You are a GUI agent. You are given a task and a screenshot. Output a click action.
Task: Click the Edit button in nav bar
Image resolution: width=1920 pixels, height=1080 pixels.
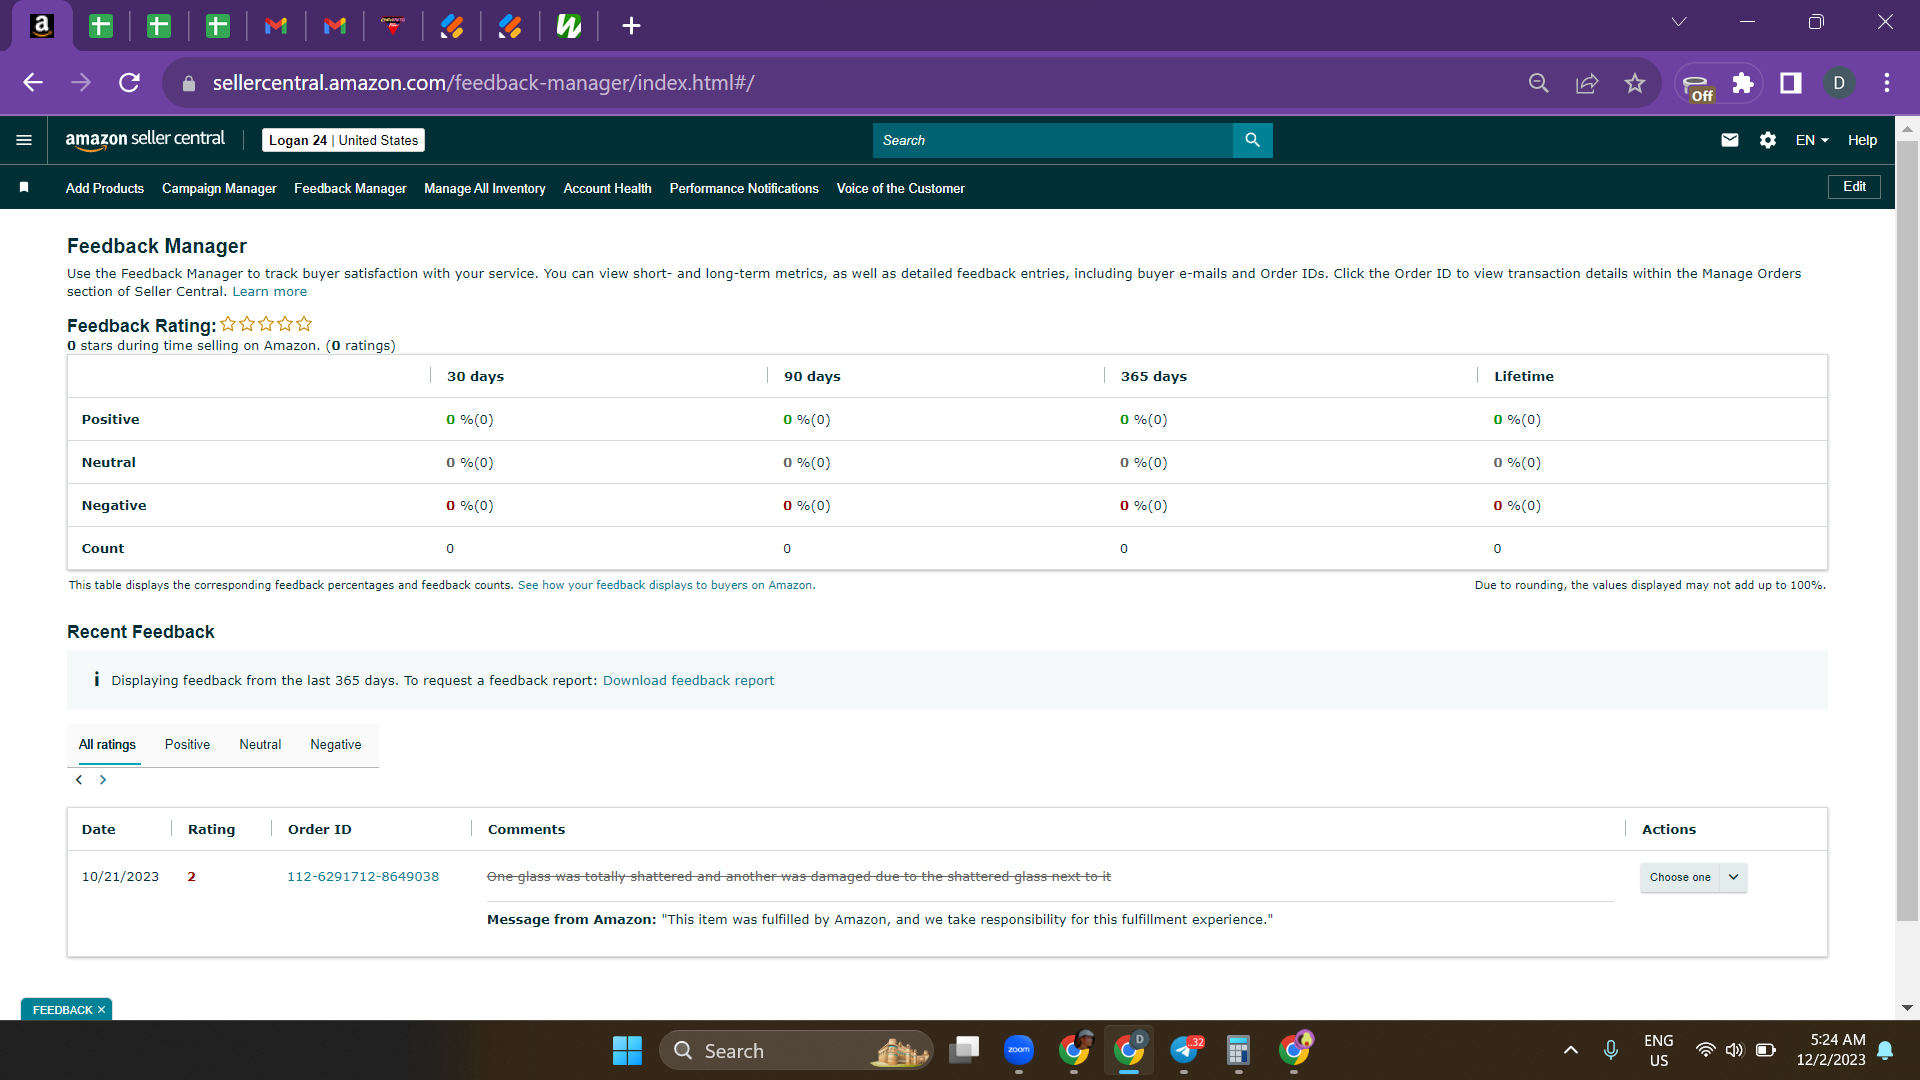(1854, 187)
